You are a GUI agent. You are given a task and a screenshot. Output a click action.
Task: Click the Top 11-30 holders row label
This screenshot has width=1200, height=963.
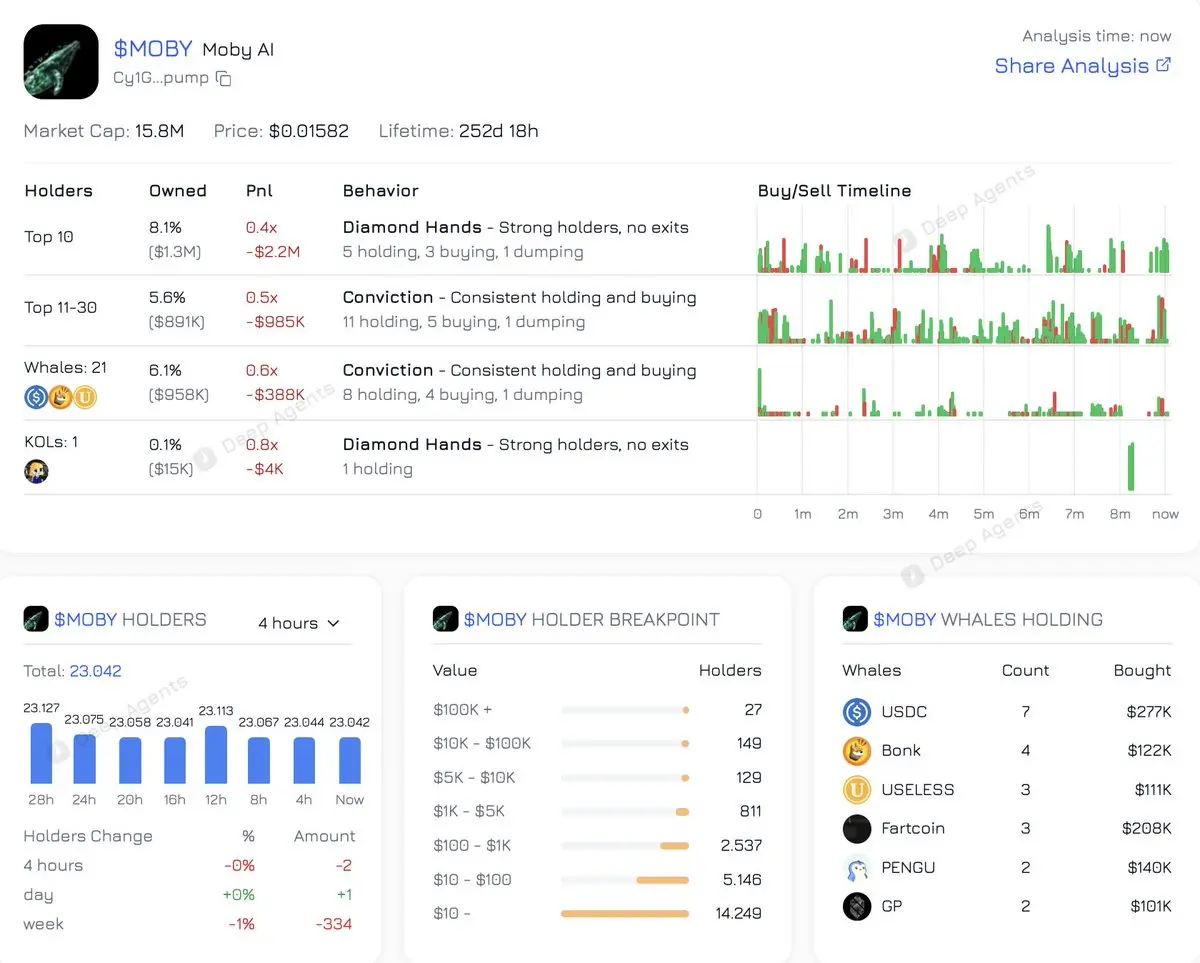pos(61,307)
